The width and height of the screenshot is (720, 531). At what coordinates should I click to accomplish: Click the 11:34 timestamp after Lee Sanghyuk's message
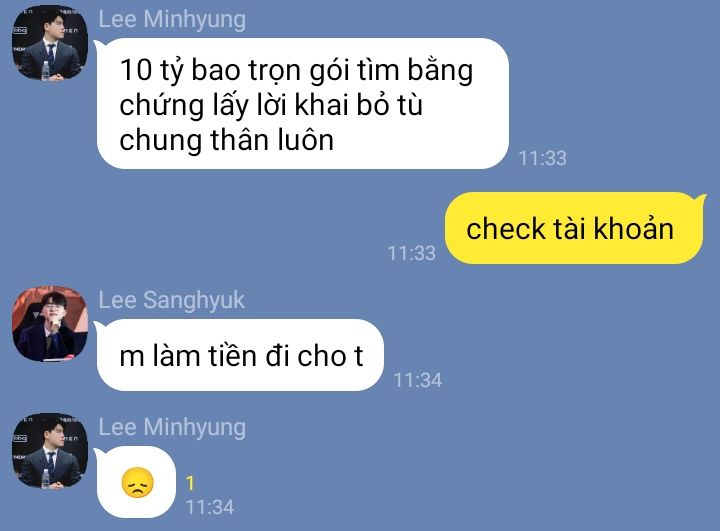click(417, 380)
